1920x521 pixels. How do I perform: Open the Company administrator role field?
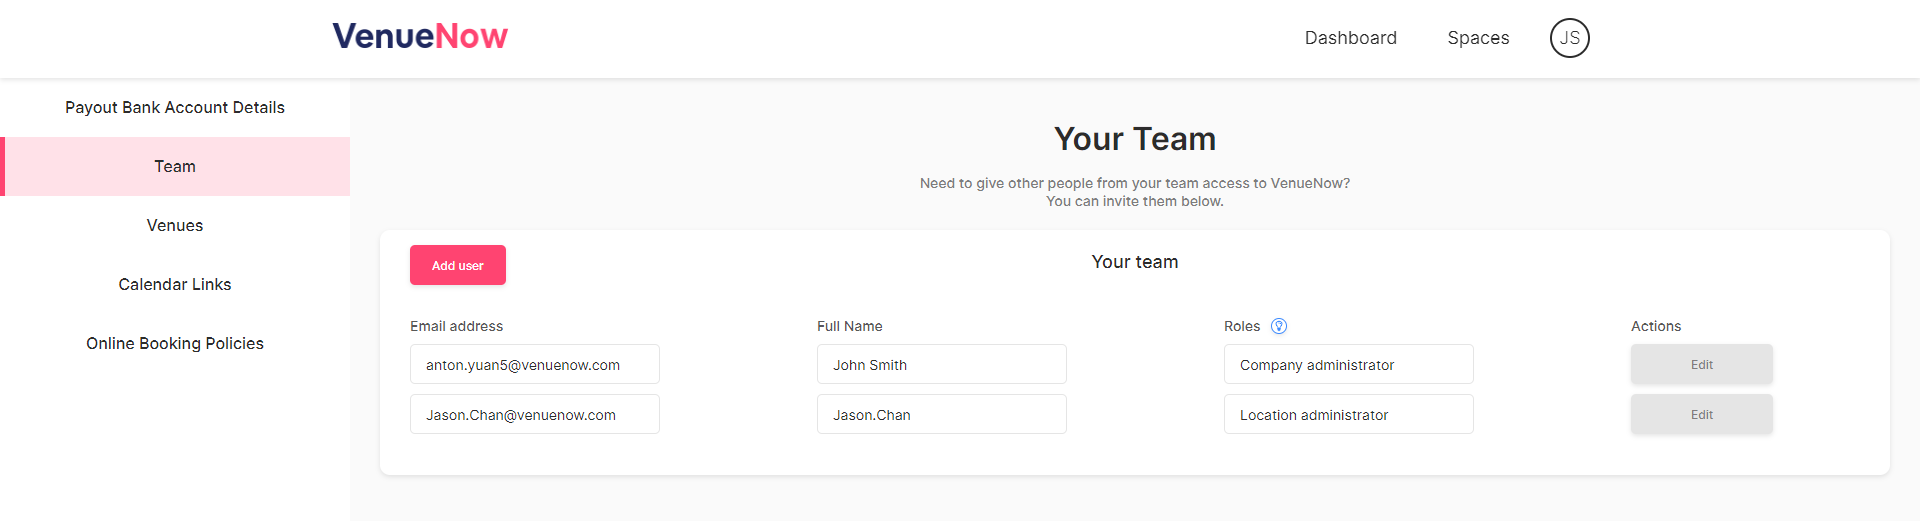coord(1349,364)
